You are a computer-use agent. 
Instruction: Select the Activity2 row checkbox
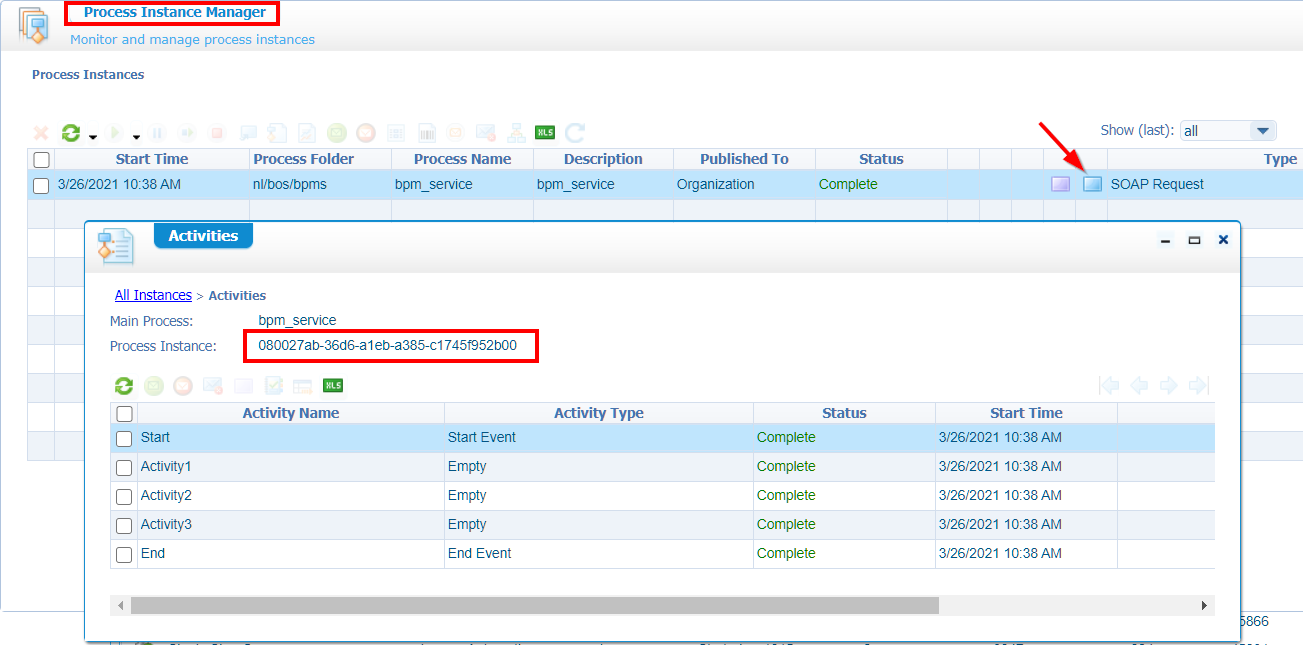(124, 496)
